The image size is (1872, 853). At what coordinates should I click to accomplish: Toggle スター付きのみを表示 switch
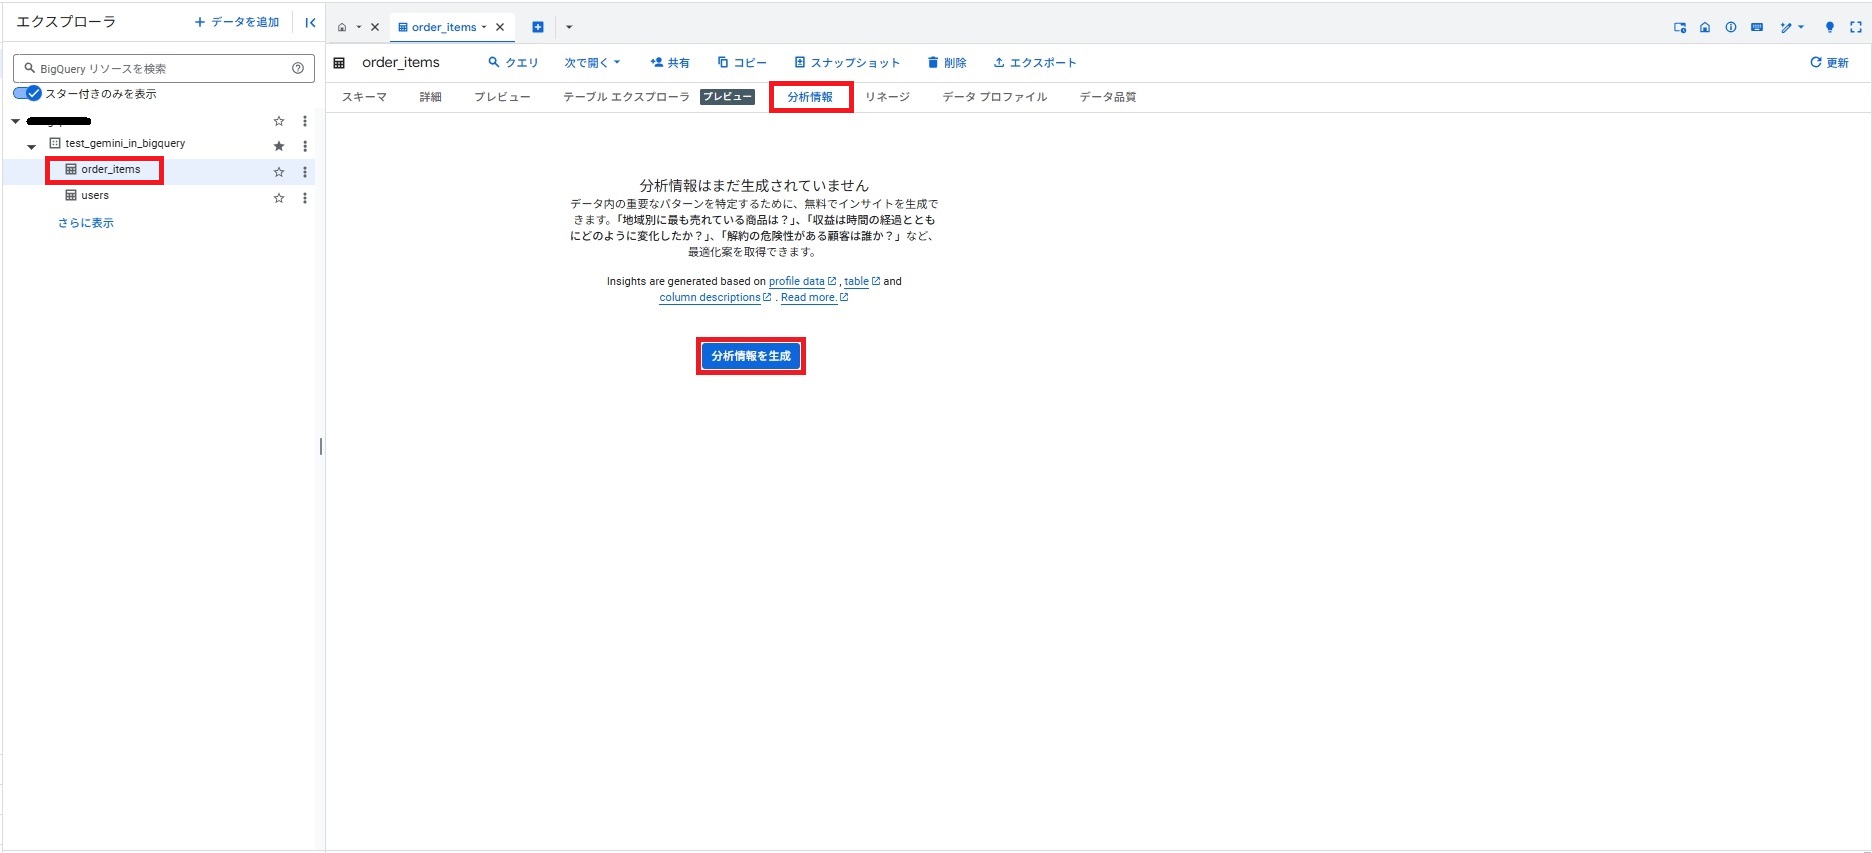(x=28, y=93)
